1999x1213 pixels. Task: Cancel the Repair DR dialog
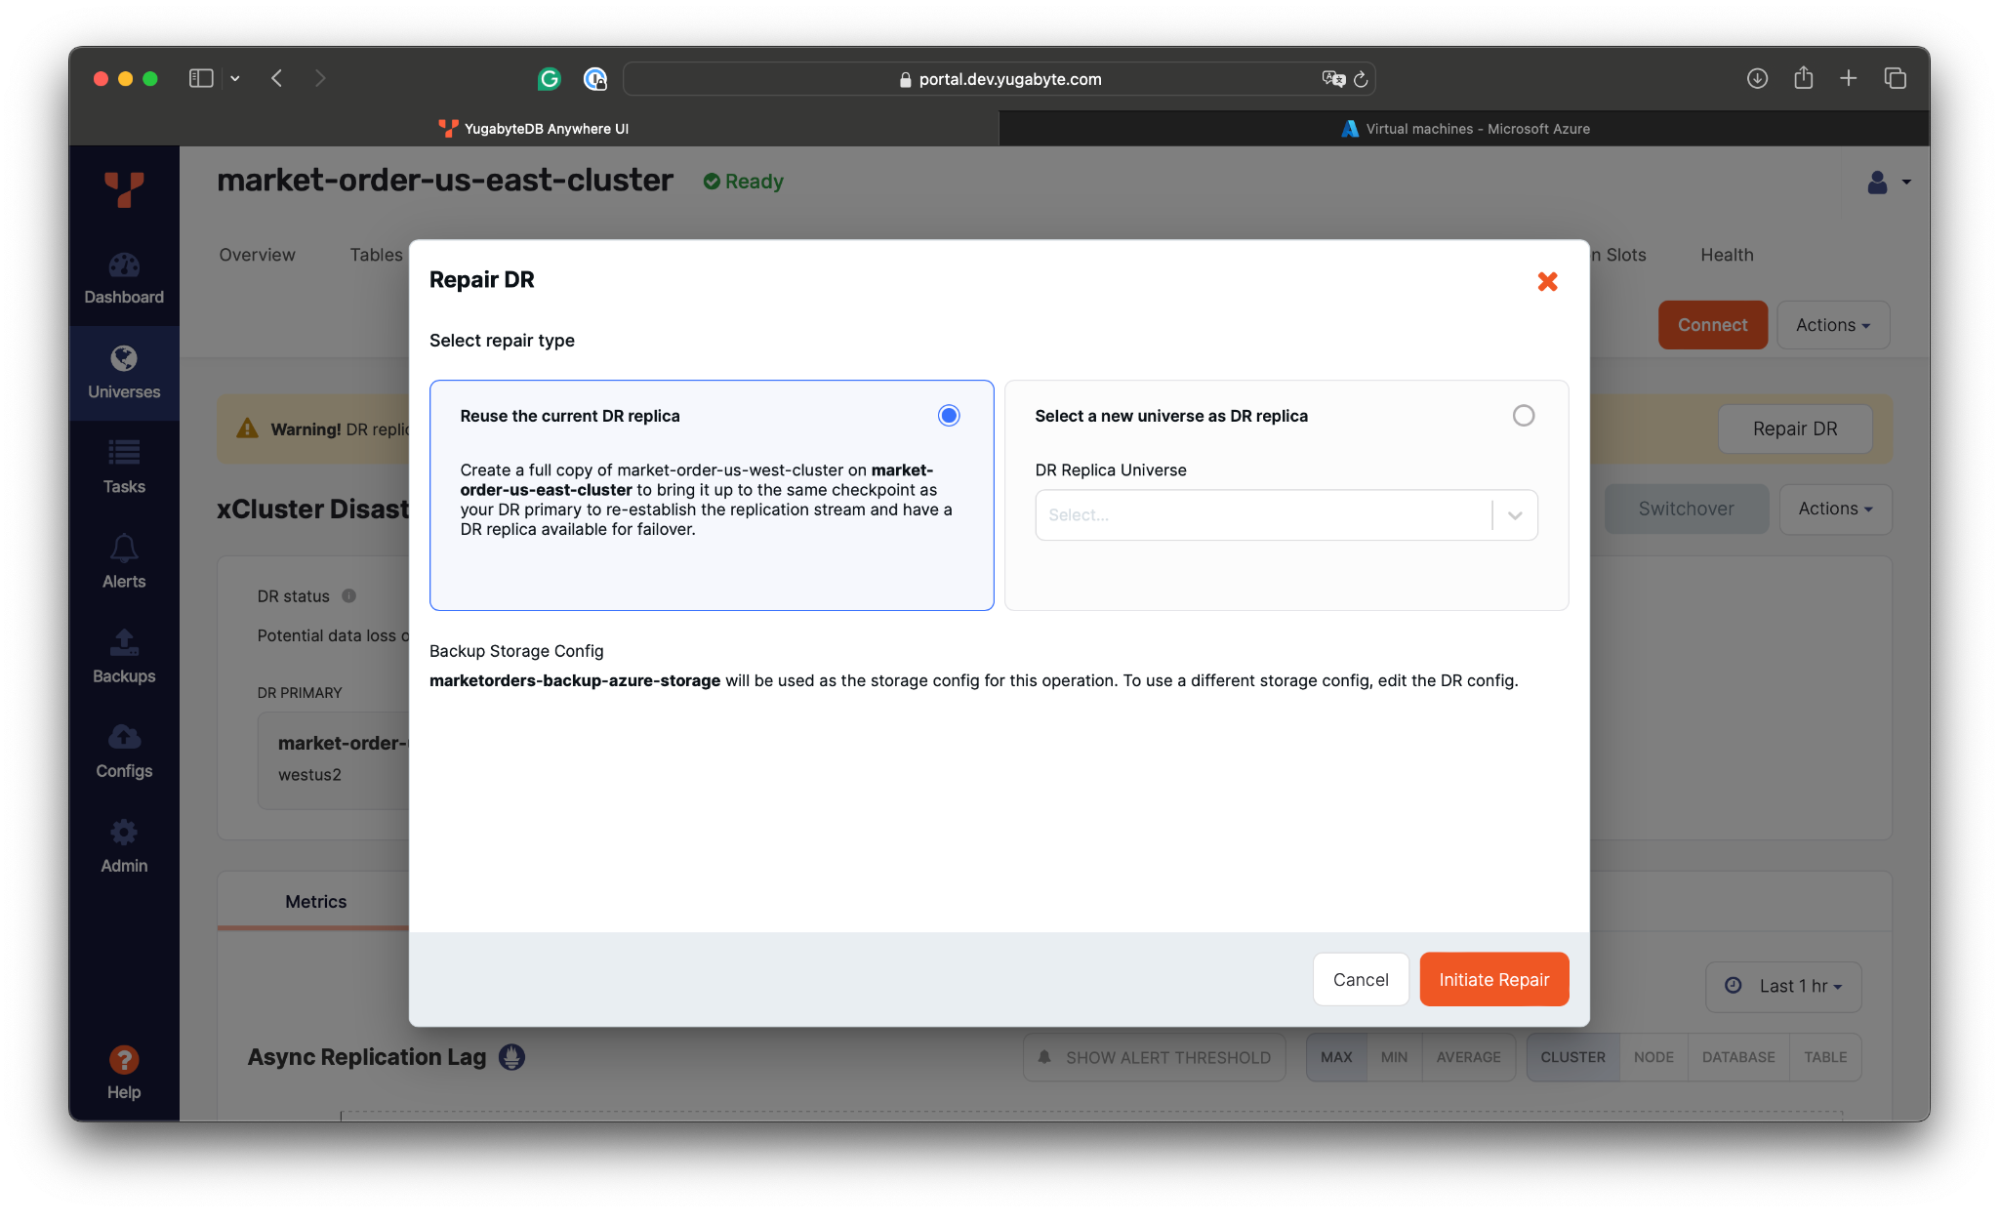click(1359, 979)
